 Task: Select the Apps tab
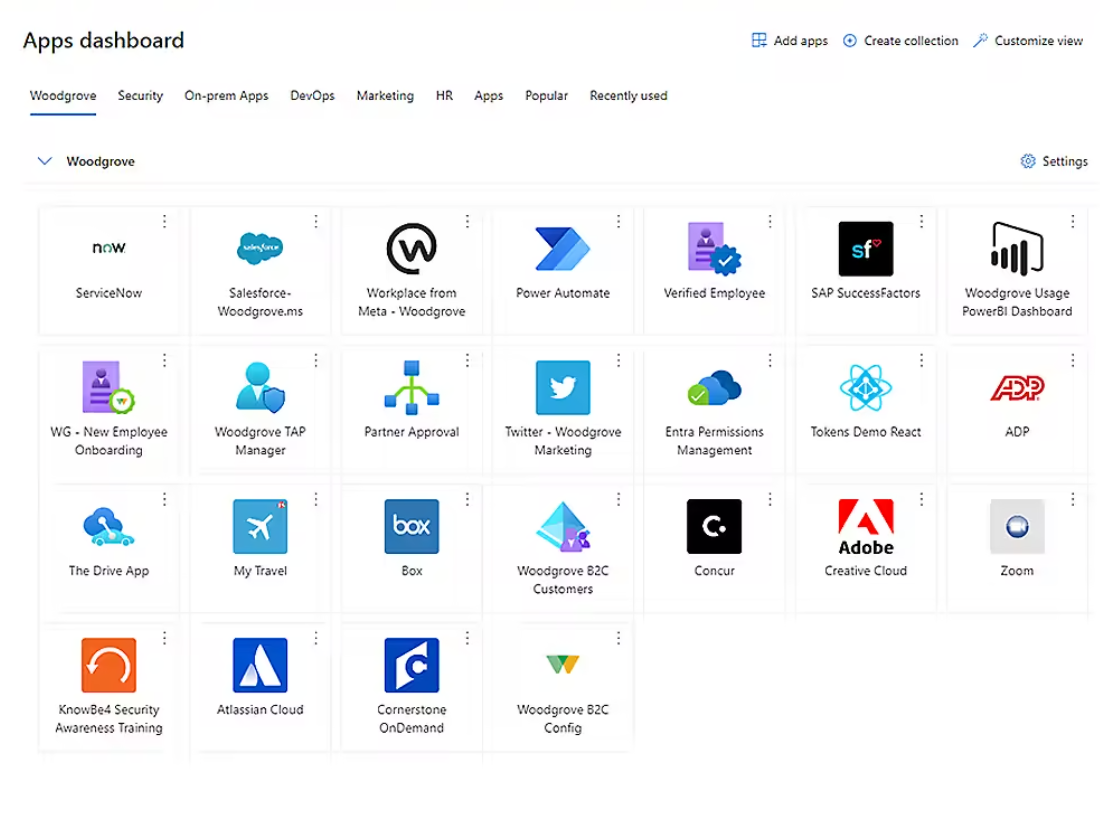(488, 96)
